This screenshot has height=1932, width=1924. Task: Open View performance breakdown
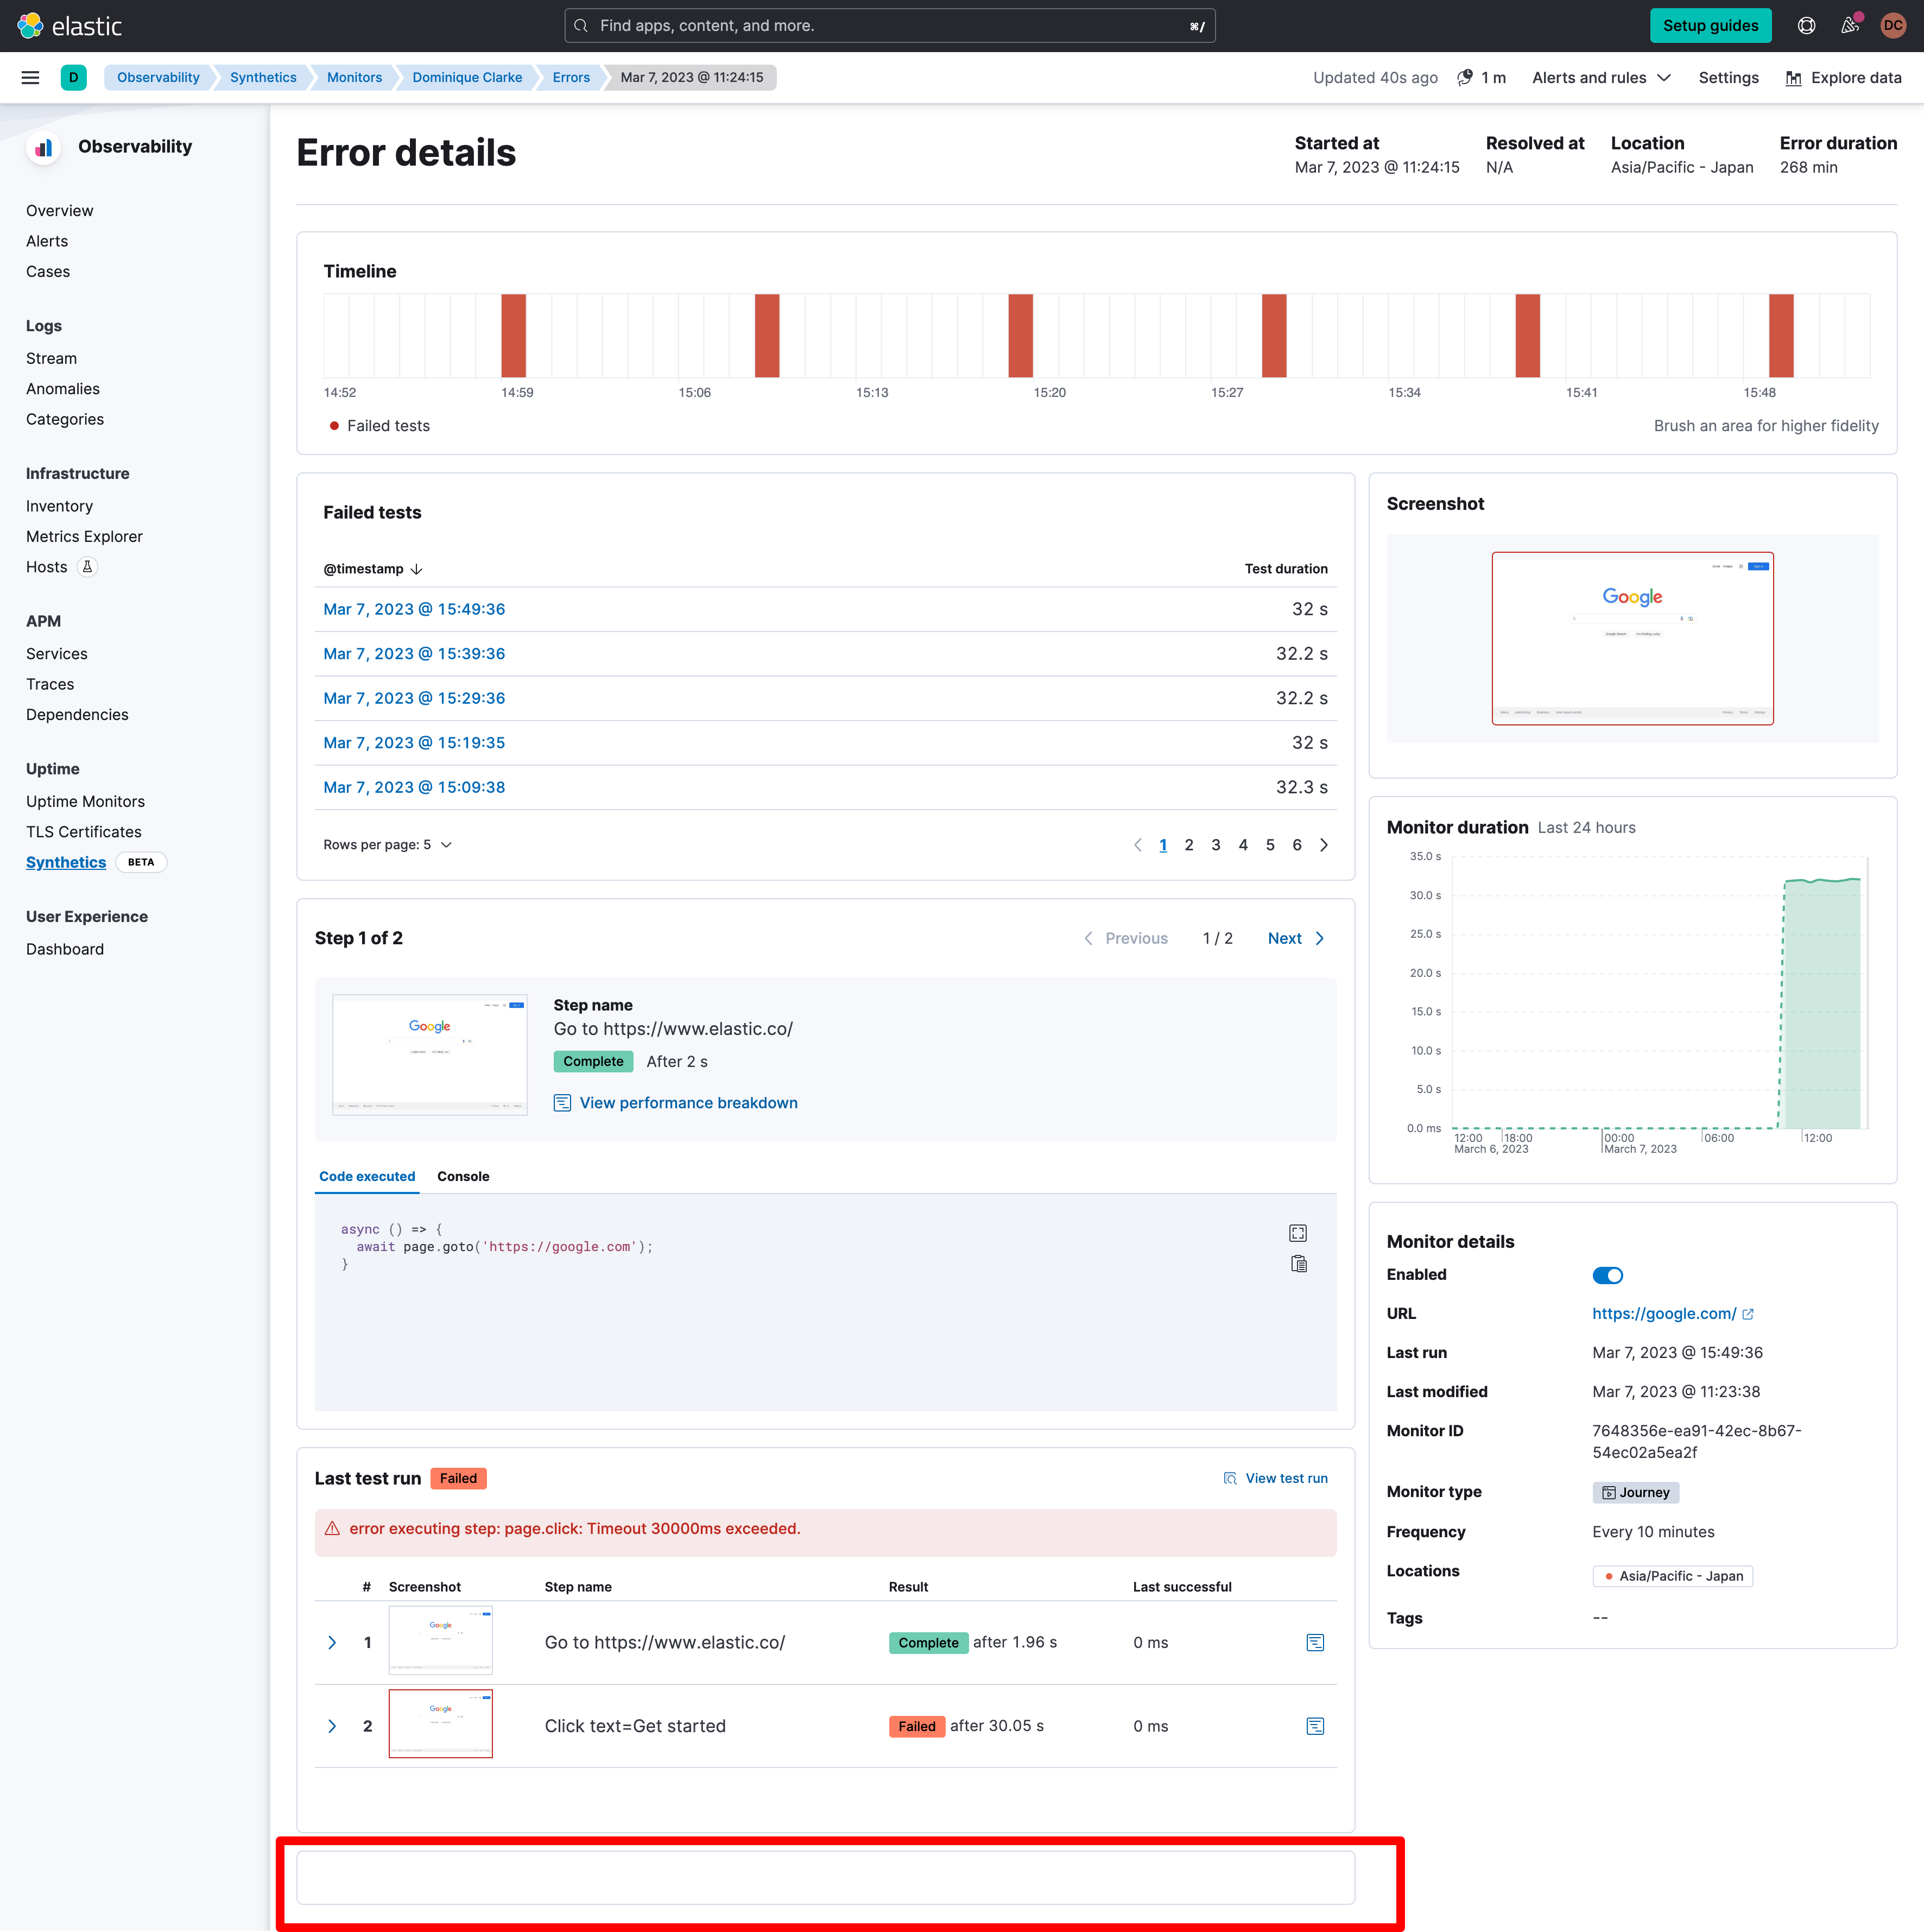pos(688,1103)
